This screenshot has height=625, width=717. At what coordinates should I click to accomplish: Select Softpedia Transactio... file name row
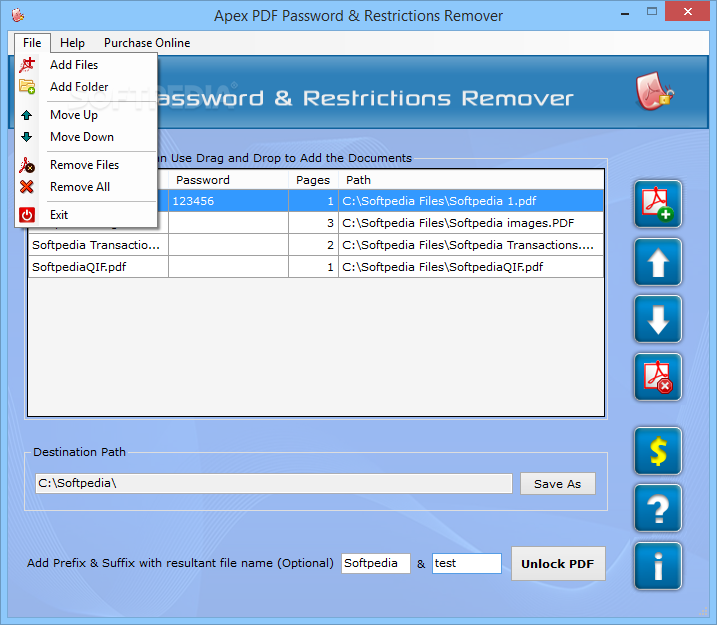(x=98, y=245)
